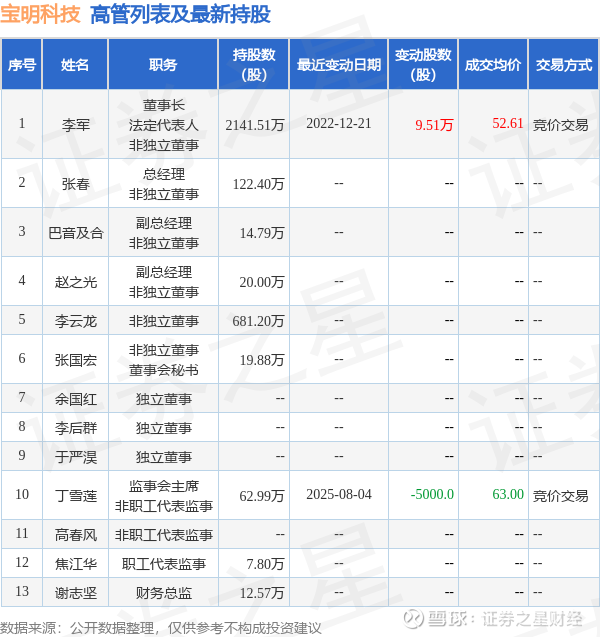Click the name 高春风
This screenshot has height=637, width=600.
point(76,535)
